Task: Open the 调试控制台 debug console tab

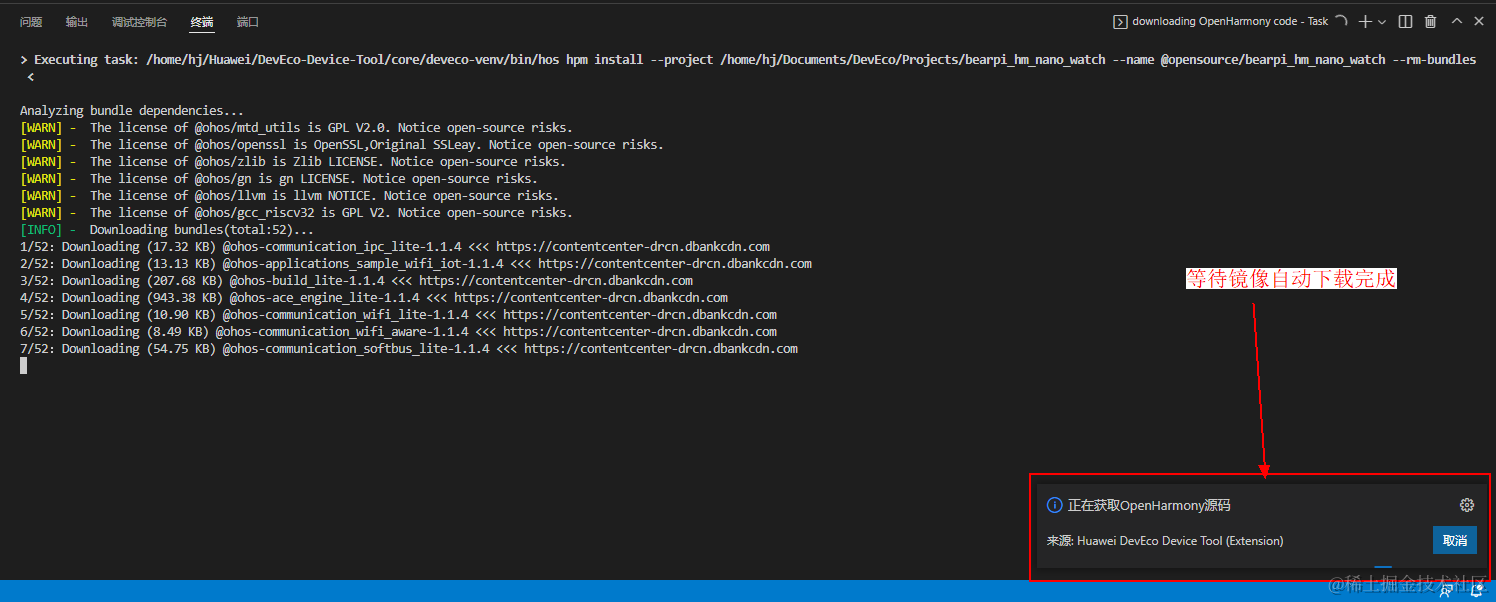Action: click(x=139, y=22)
